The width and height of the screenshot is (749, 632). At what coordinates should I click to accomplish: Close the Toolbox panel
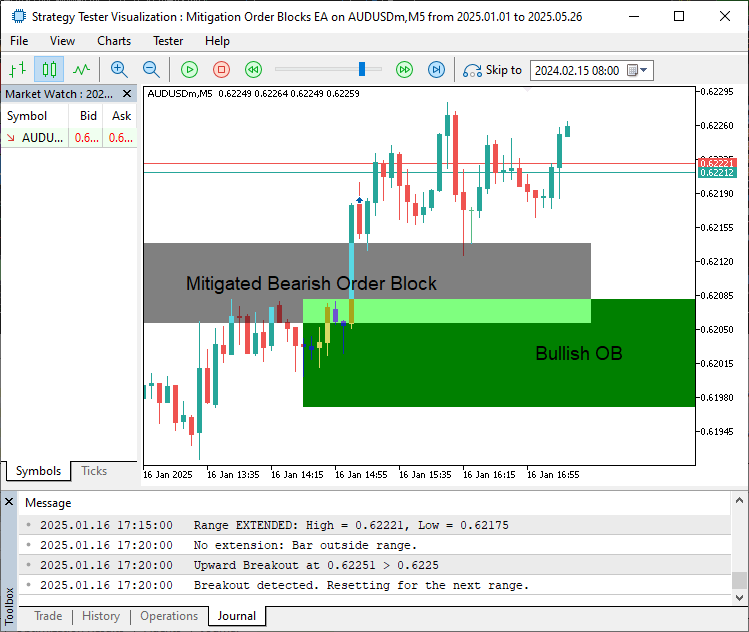(10, 502)
